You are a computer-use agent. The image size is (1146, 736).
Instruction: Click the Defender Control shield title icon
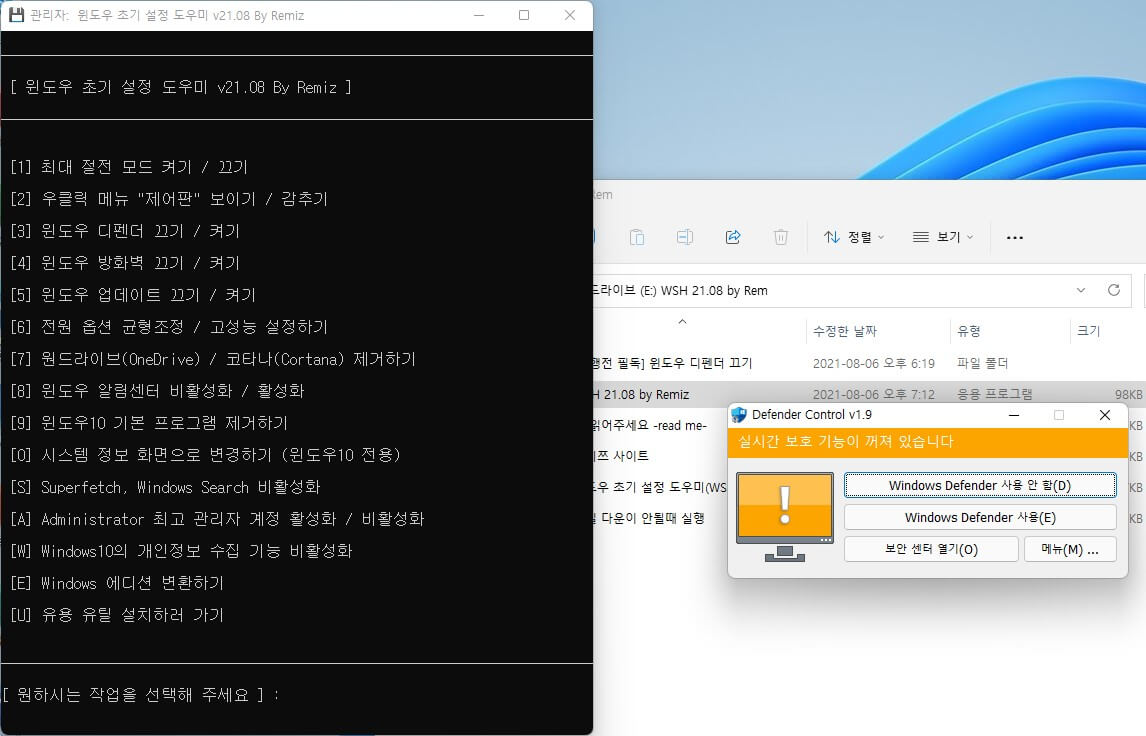click(739, 415)
